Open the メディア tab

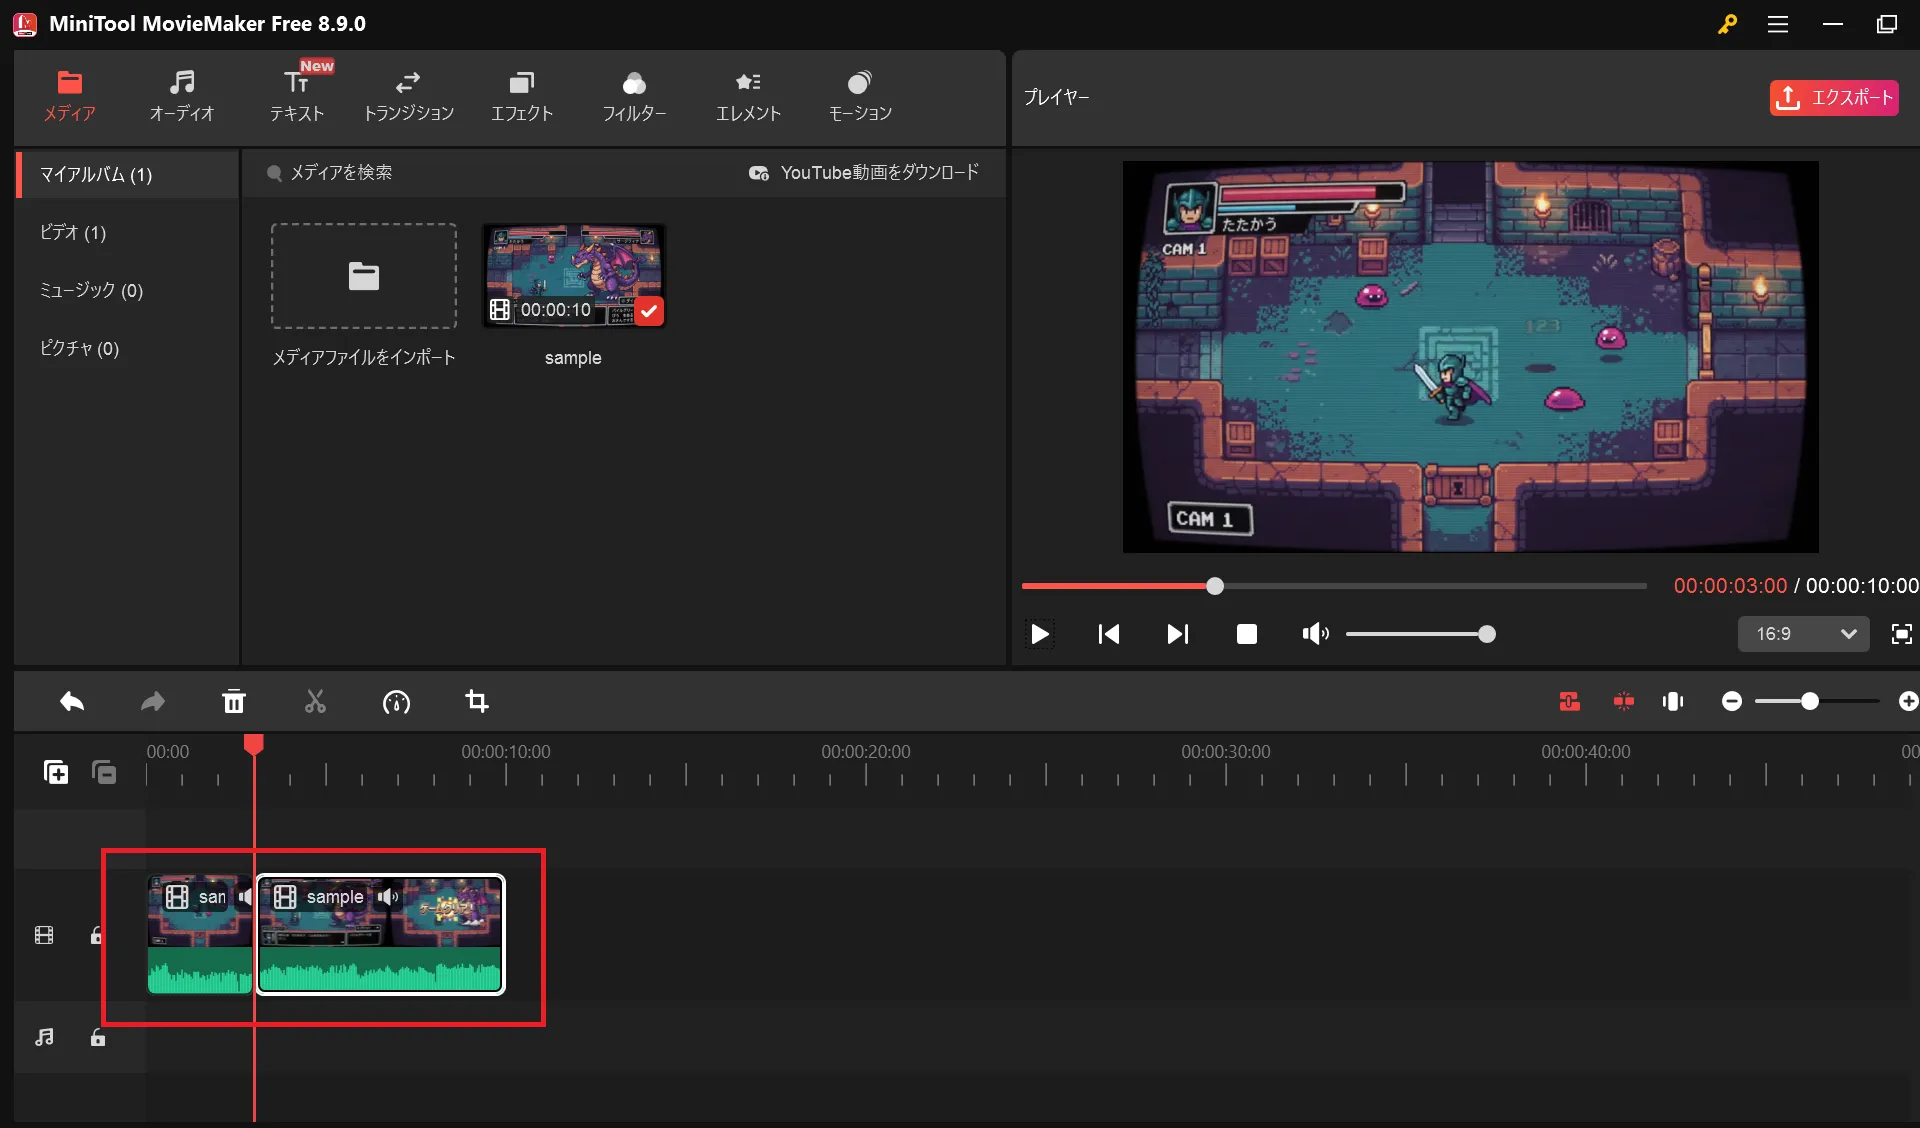click(70, 96)
